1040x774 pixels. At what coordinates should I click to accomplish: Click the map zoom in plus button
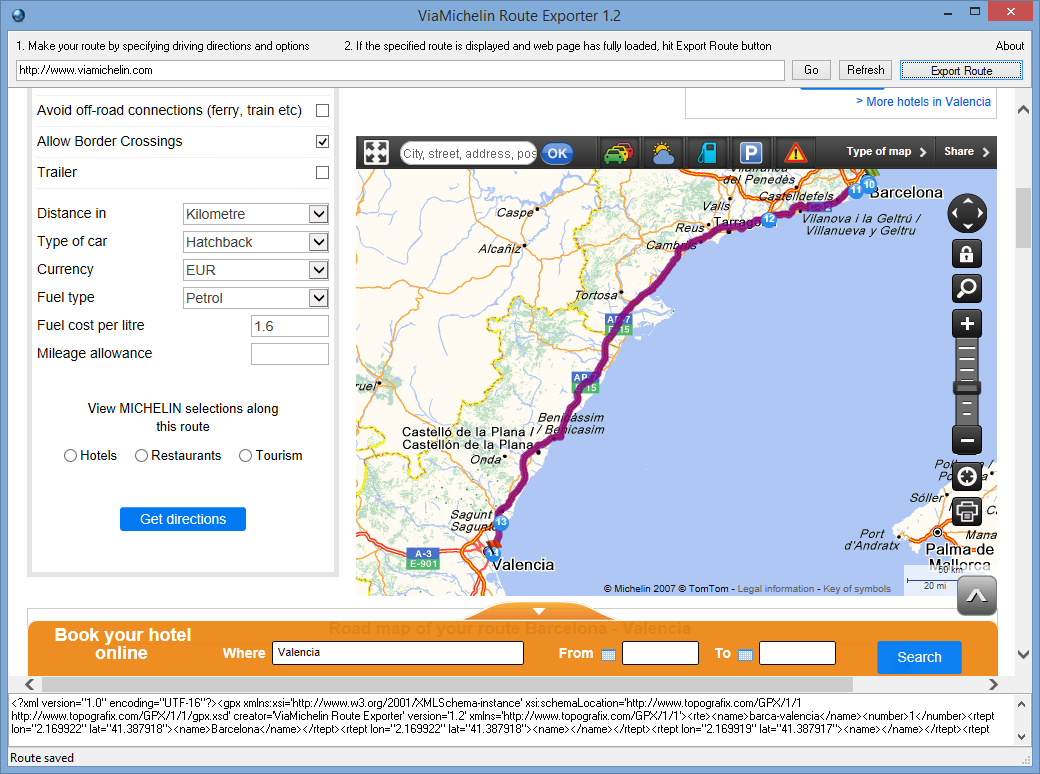tap(966, 324)
